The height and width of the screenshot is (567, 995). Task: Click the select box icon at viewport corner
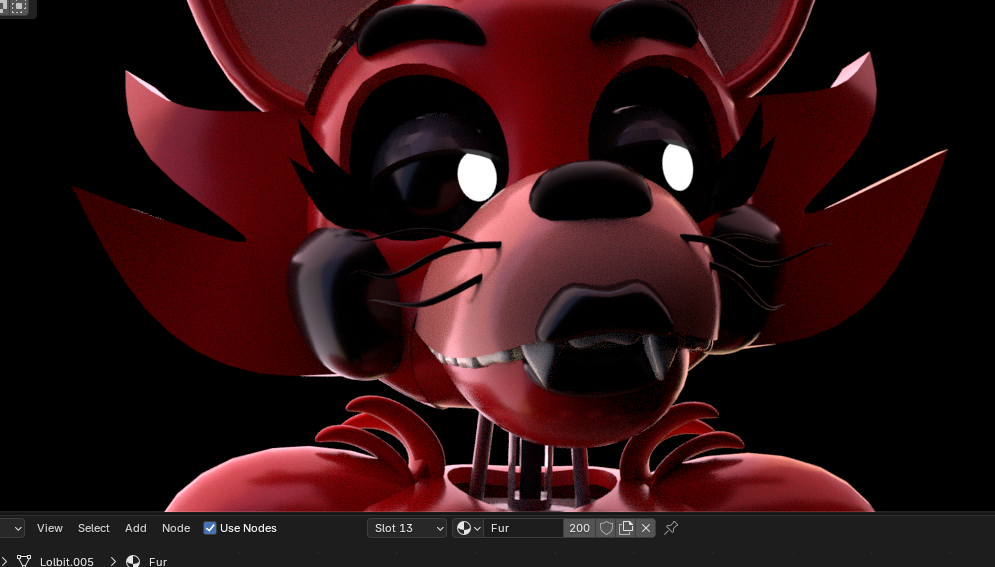point(18,6)
